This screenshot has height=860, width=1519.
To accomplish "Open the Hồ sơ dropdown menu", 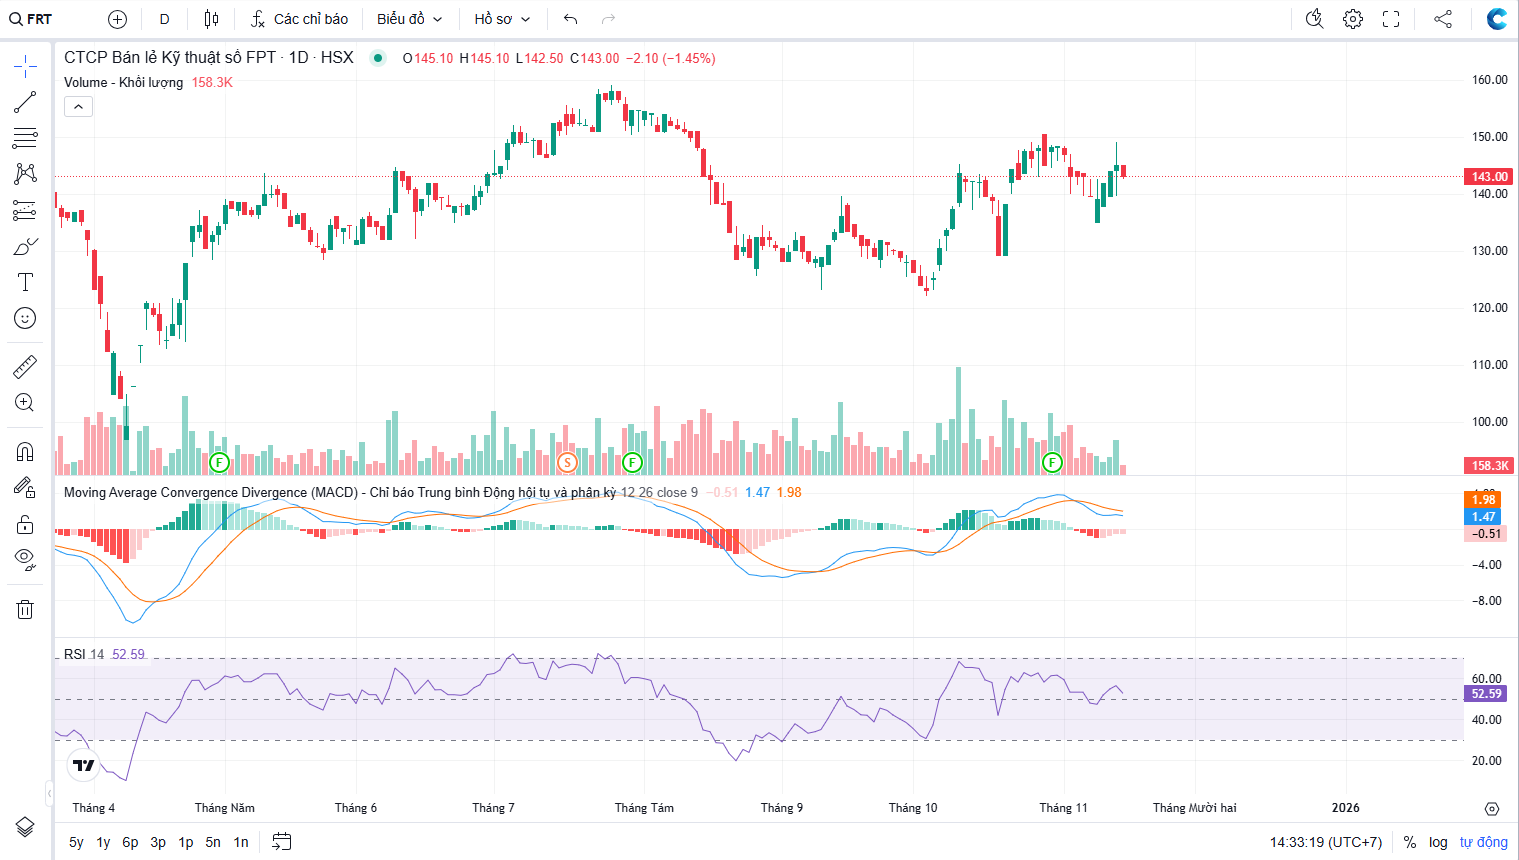I will [x=502, y=19].
